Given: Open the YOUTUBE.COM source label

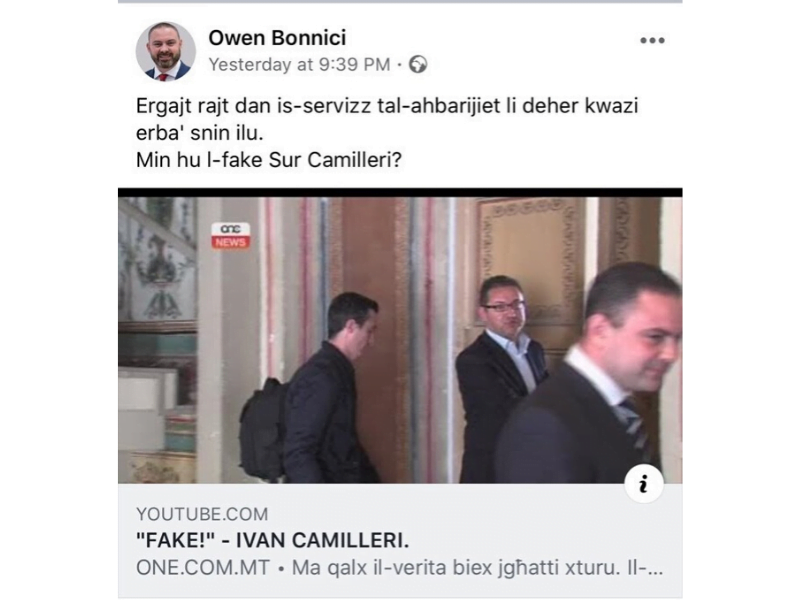Looking at the screenshot, I should point(202,514).
